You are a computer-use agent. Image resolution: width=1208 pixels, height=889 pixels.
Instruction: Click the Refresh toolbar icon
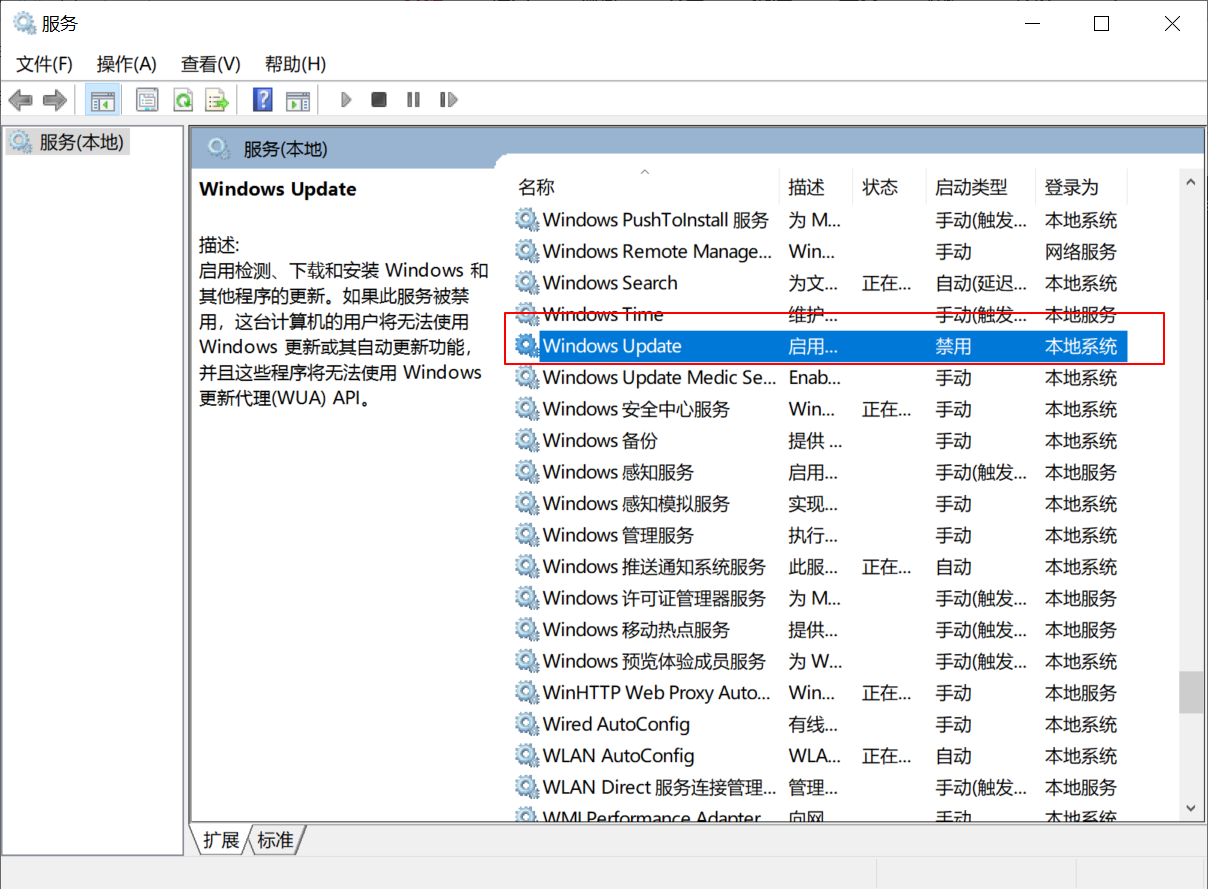[183, 100]
